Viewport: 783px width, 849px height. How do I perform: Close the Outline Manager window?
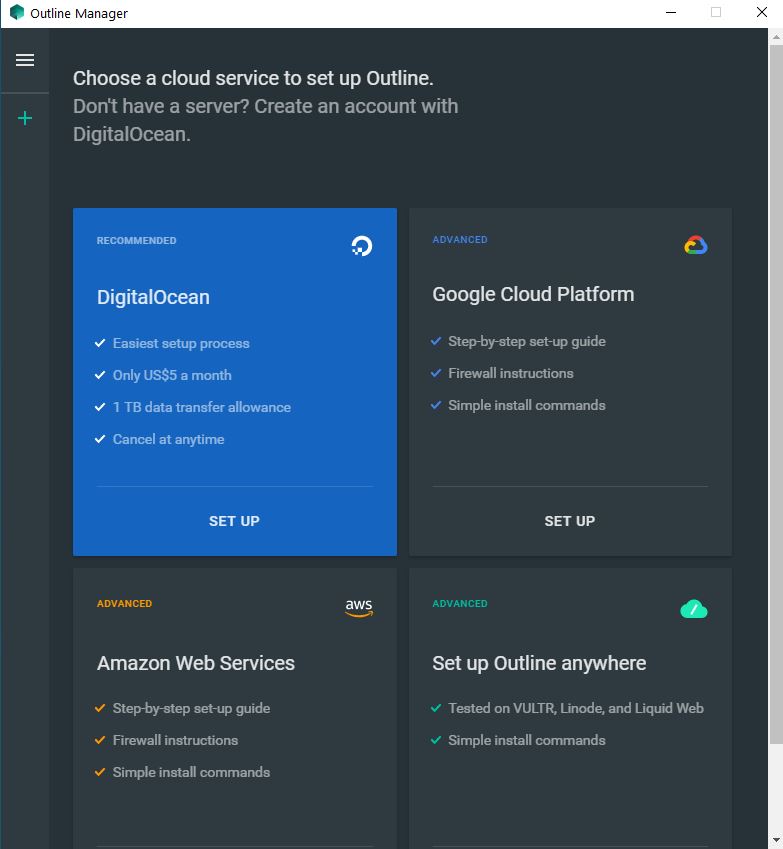tap(761, 12)
